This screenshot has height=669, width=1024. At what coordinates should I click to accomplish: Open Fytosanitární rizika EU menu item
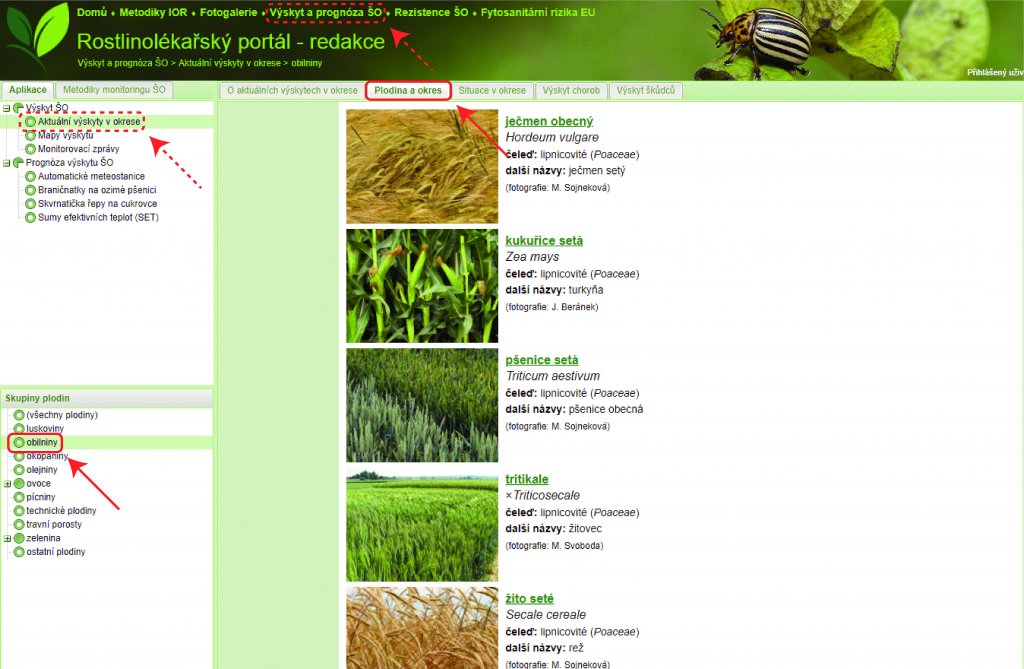tap(538, 12)
